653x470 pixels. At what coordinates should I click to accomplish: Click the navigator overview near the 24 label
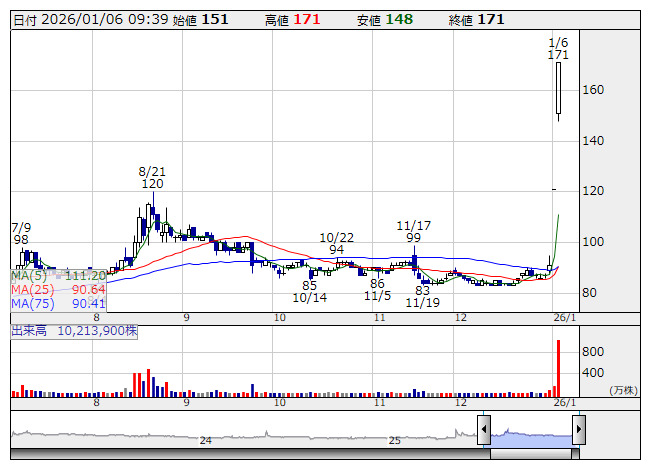pyautogui.click(x=206, y=438)
